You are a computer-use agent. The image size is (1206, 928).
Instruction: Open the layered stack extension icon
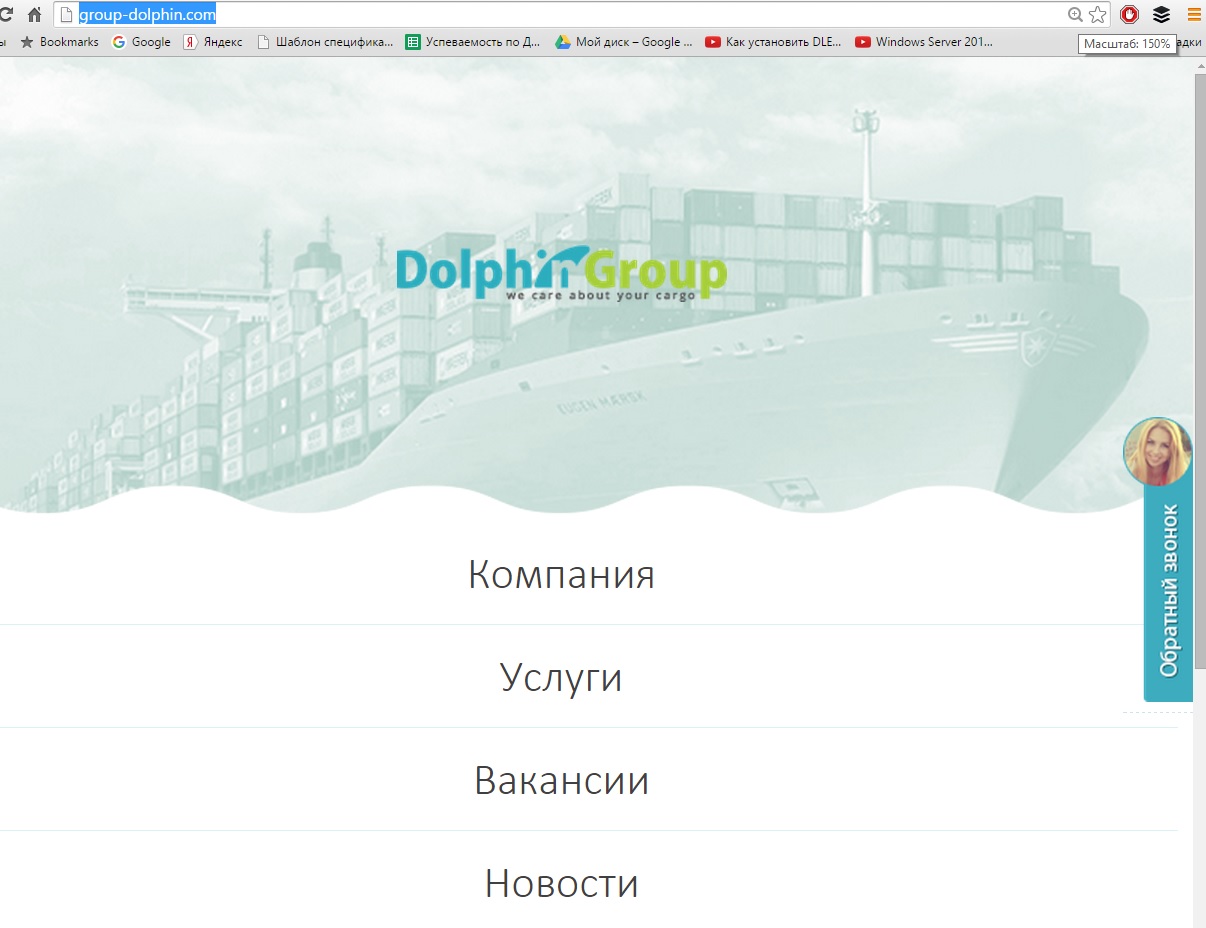pyautogui.click(x=1161, y=14)
